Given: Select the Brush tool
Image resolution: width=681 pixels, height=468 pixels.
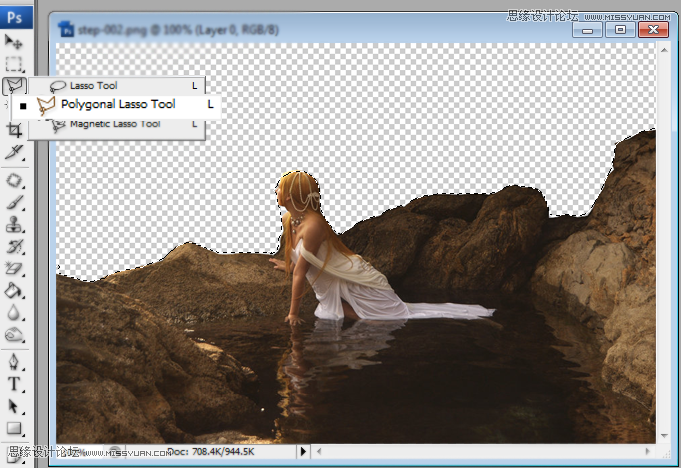Looking at the screenshot, I should (13, 202).
